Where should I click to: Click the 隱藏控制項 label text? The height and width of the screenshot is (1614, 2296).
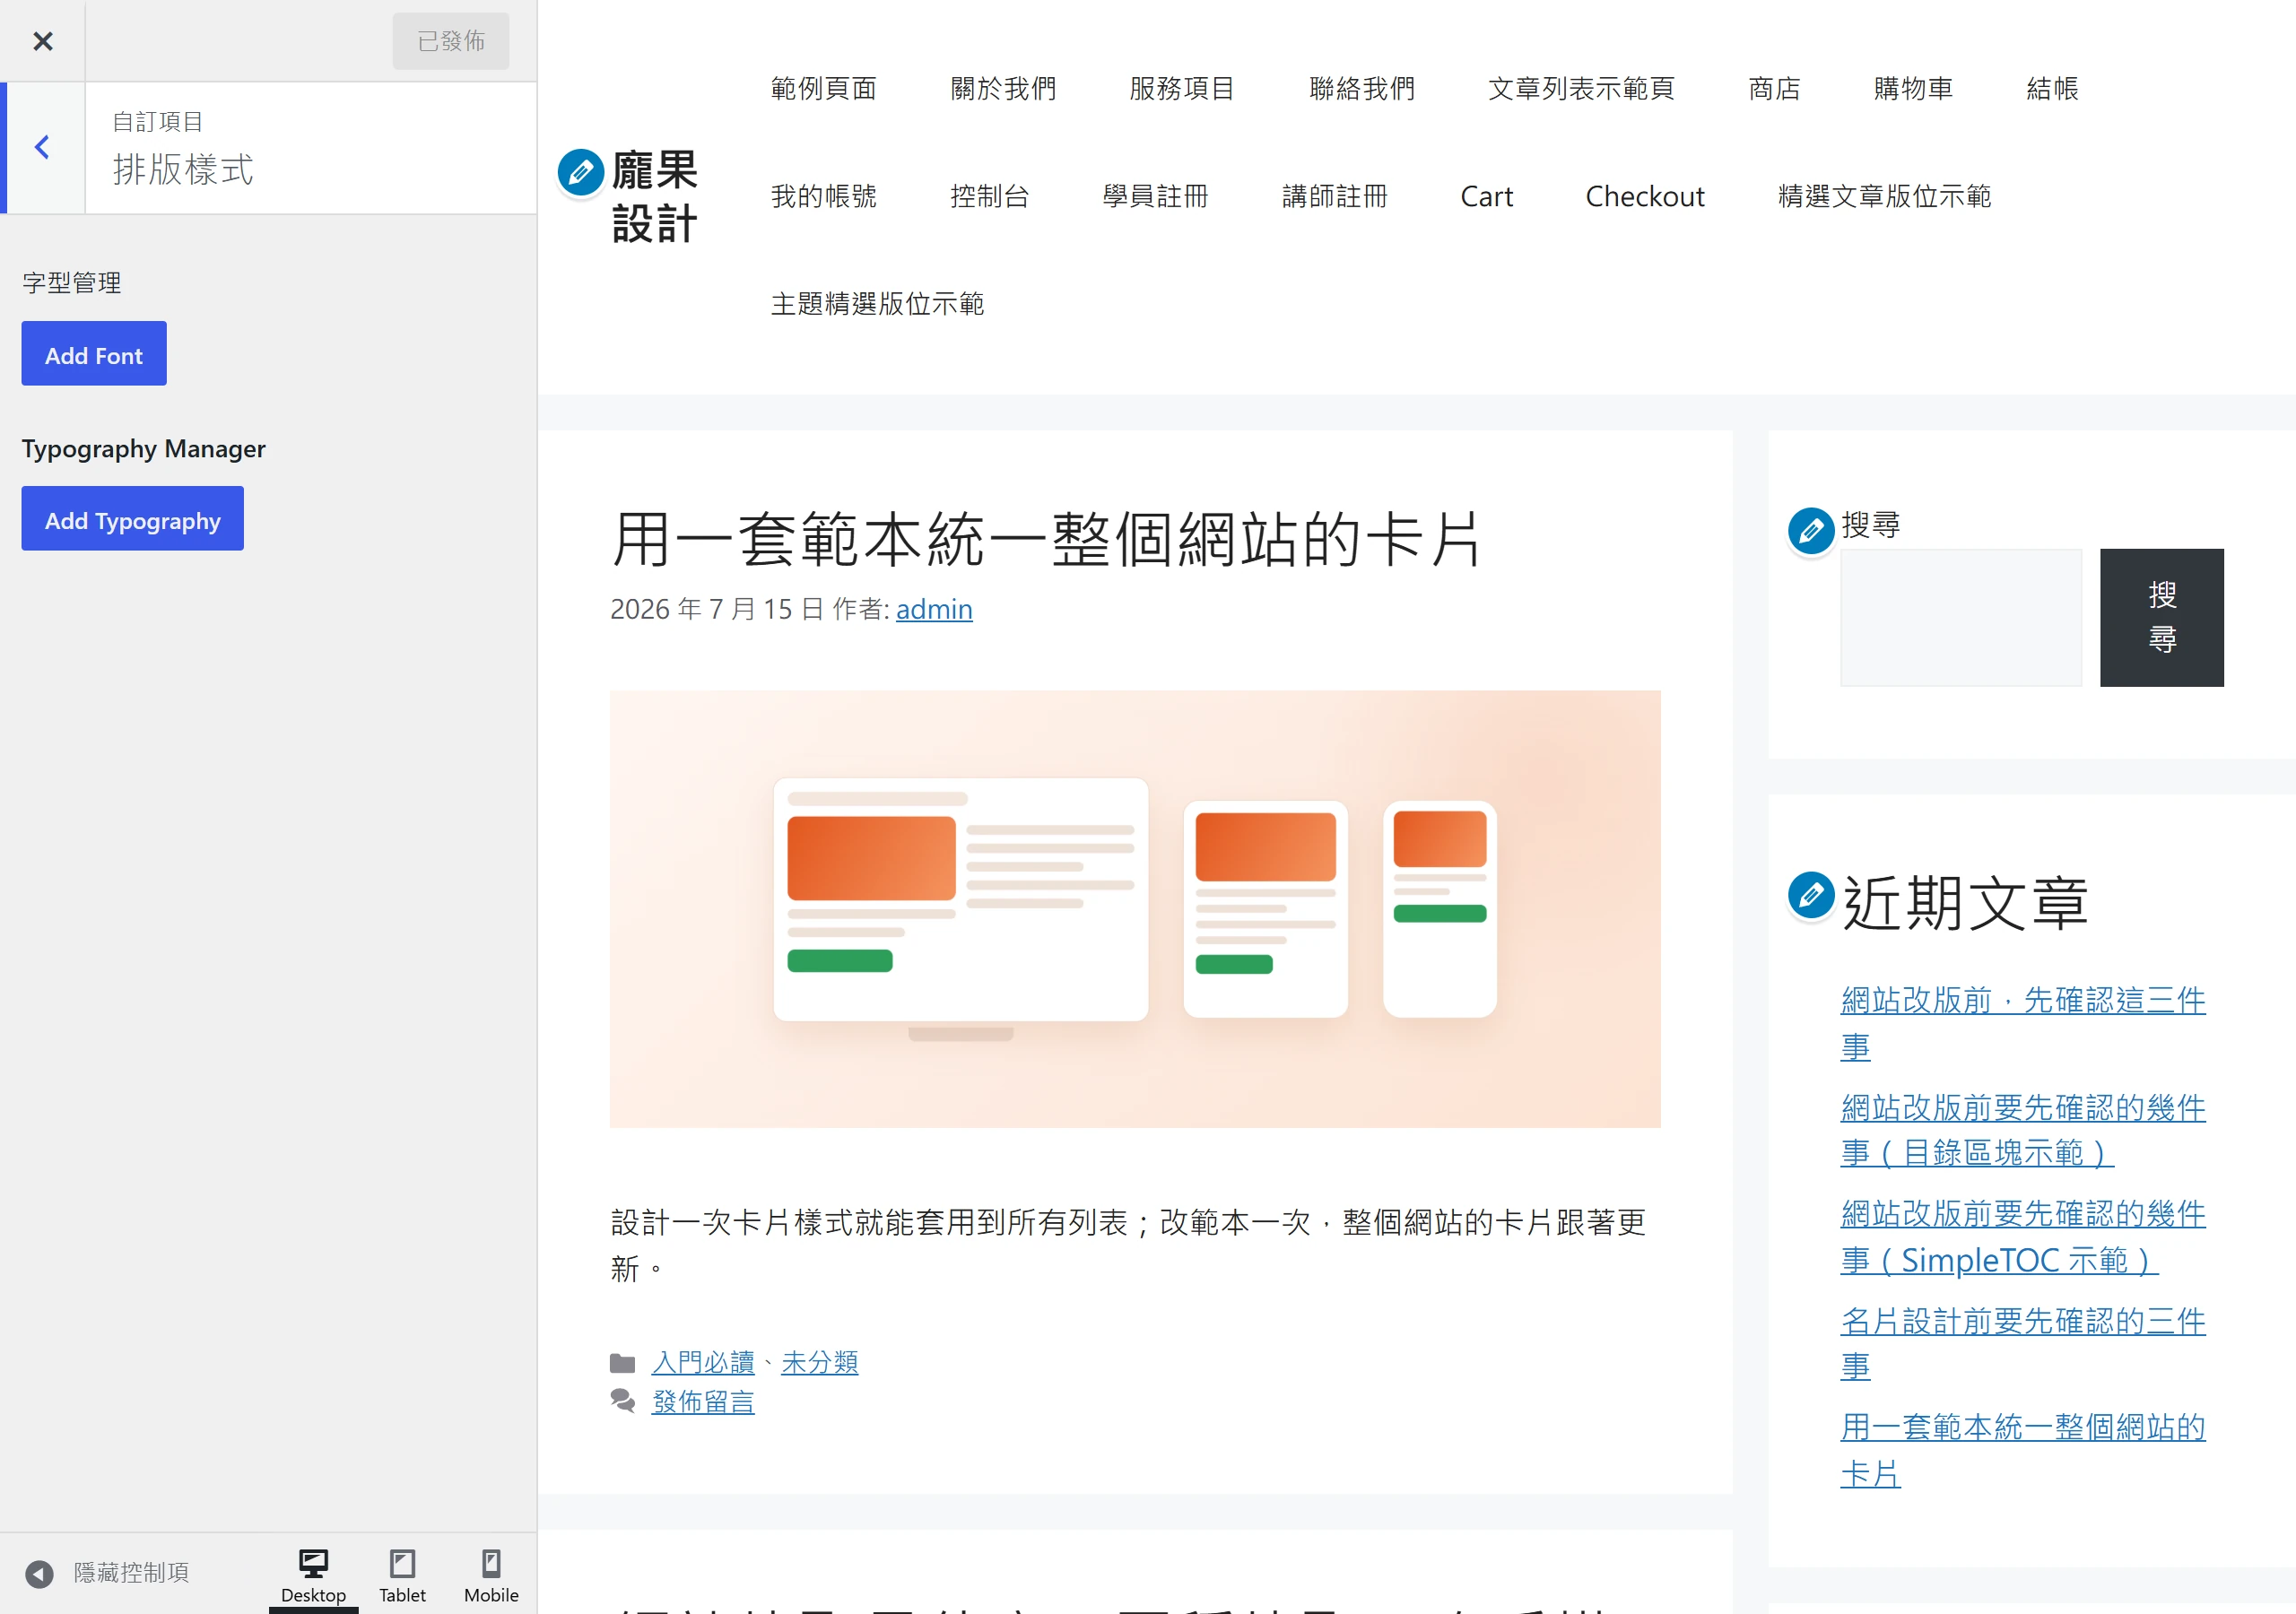pos(131,1573)
